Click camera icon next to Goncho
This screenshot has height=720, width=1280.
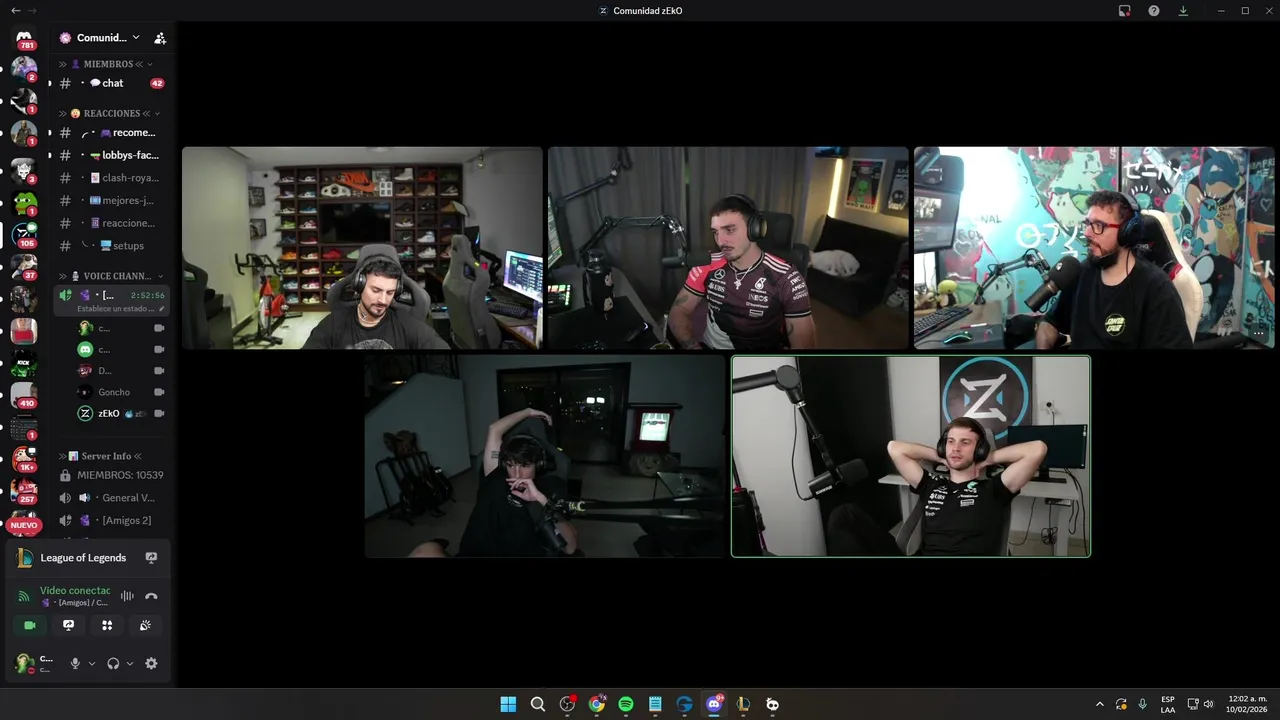click(x=159, y=392)
